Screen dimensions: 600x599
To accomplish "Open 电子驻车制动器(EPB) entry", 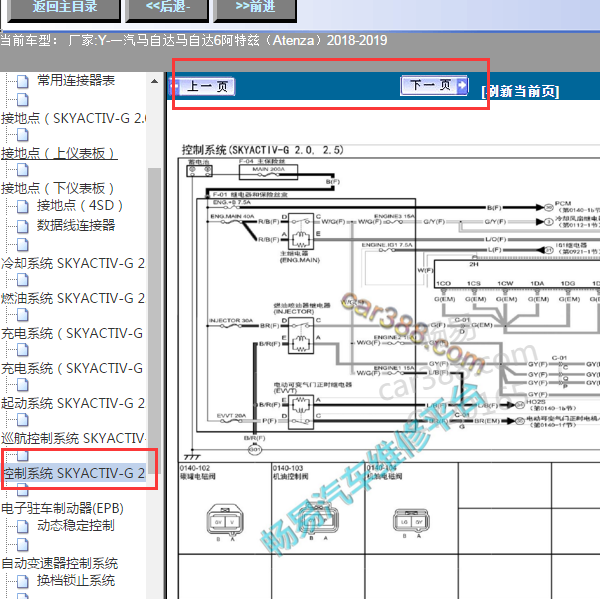I will coord(62,508).
